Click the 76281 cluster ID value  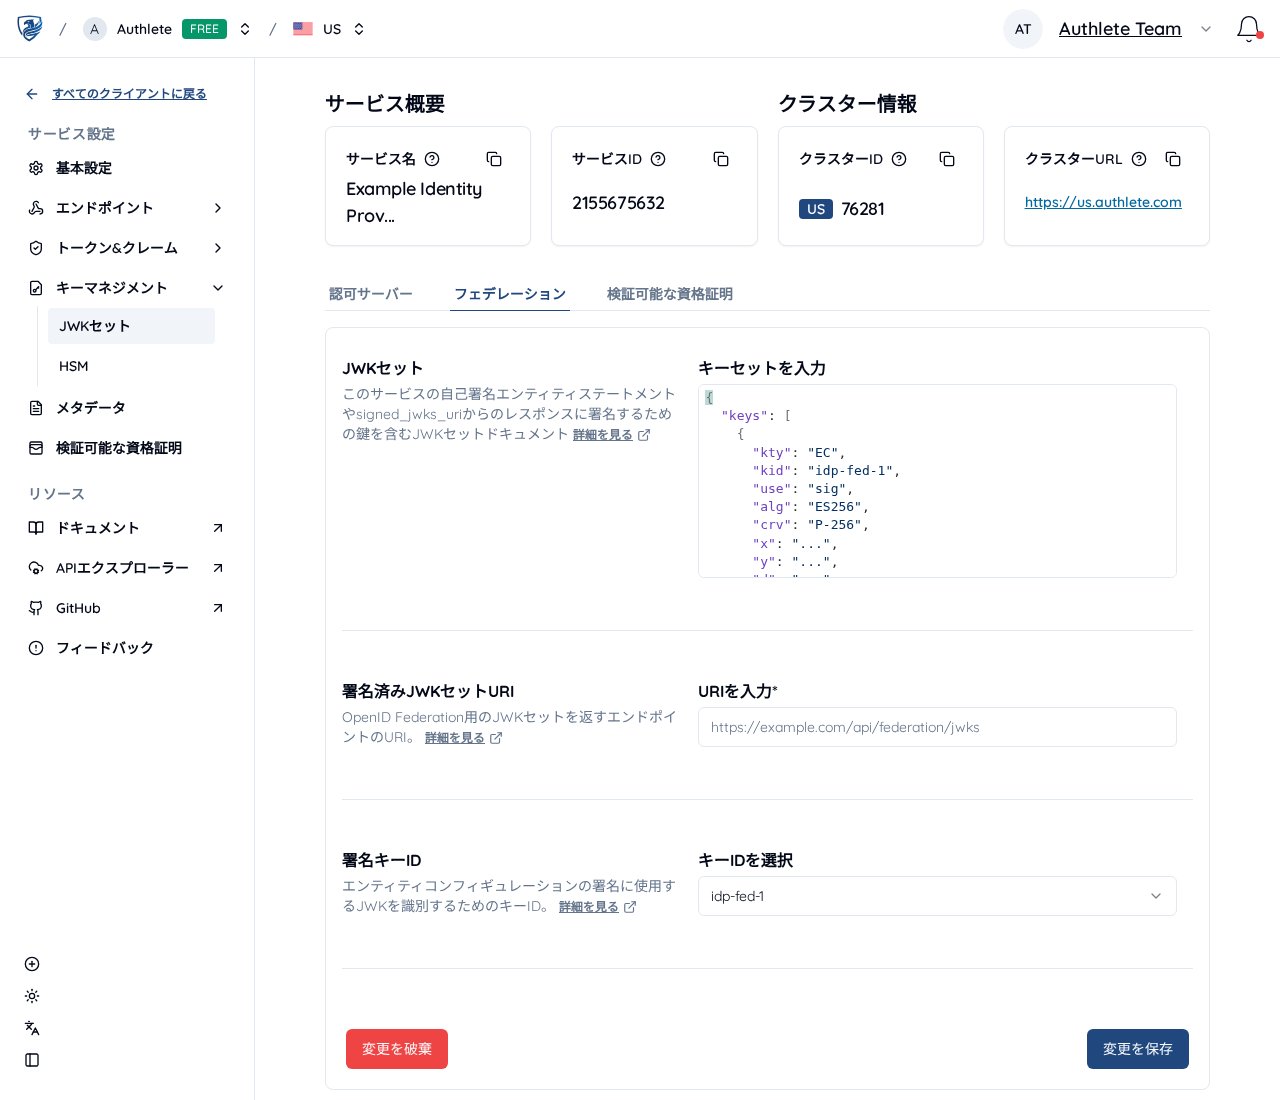click(x=863, y=209)
